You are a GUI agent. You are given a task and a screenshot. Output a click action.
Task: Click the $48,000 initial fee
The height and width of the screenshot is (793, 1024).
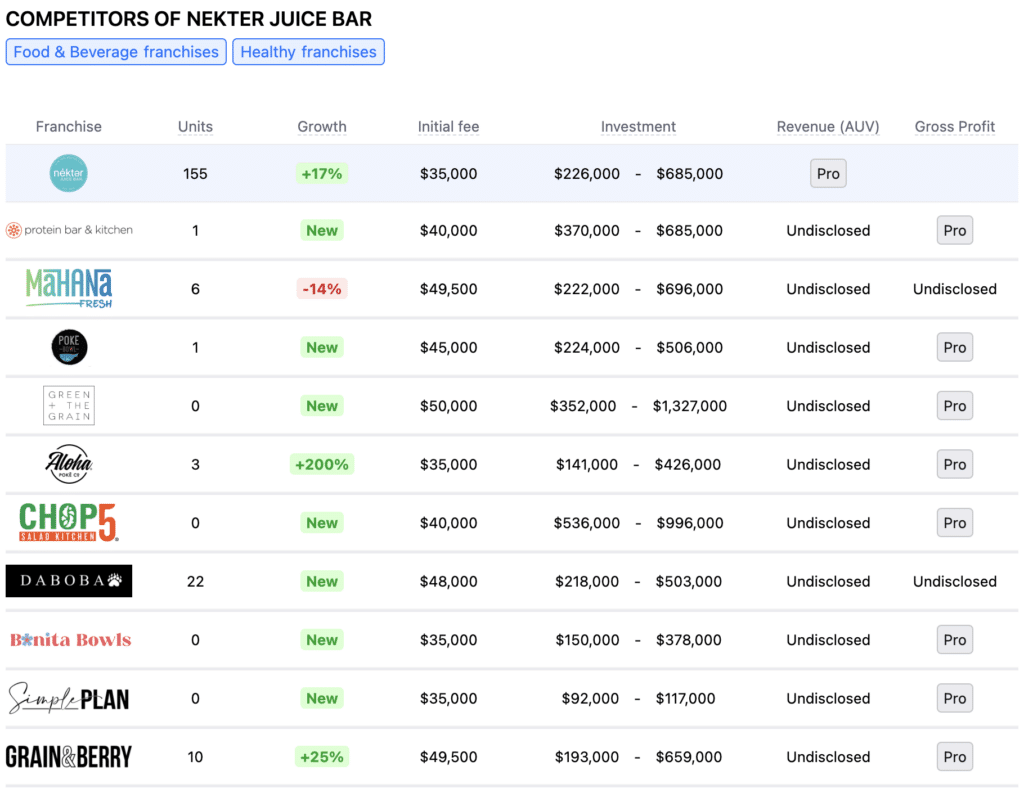click(x=449, y=581)
